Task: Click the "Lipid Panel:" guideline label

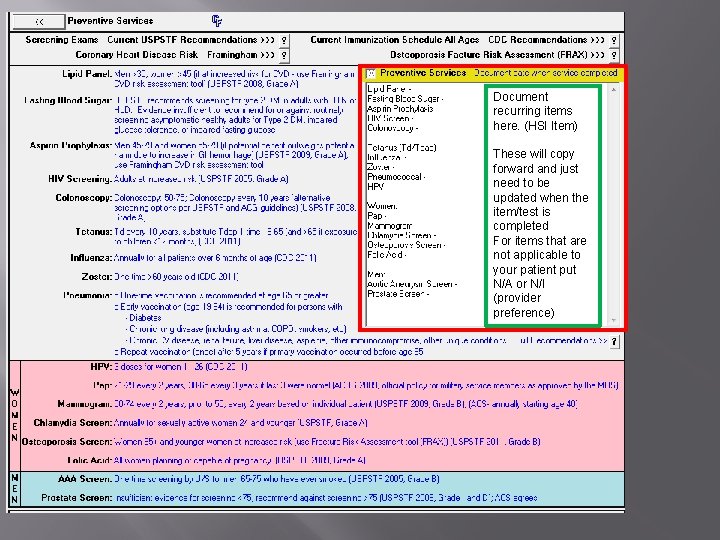Action: point(87,74)
